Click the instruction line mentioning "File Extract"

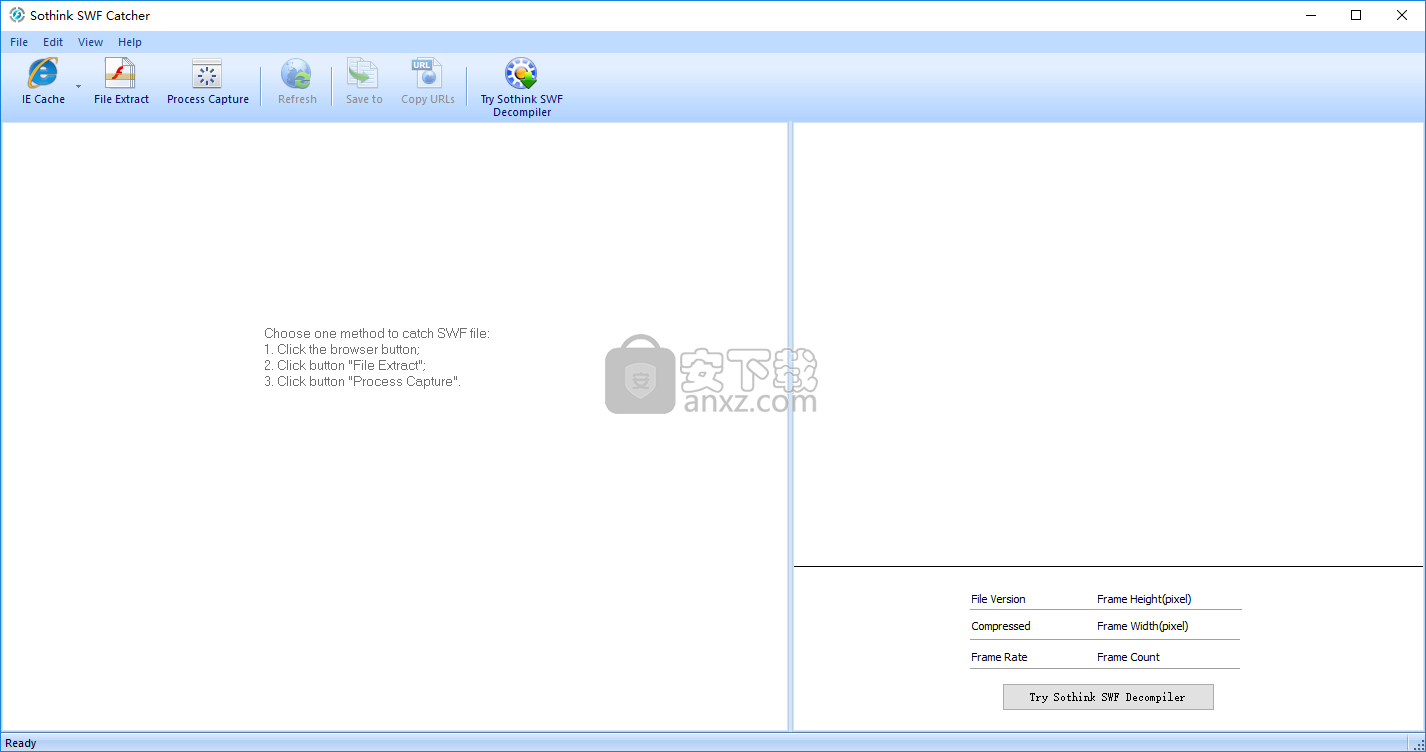pyautogui.click(x=345, y=365)
